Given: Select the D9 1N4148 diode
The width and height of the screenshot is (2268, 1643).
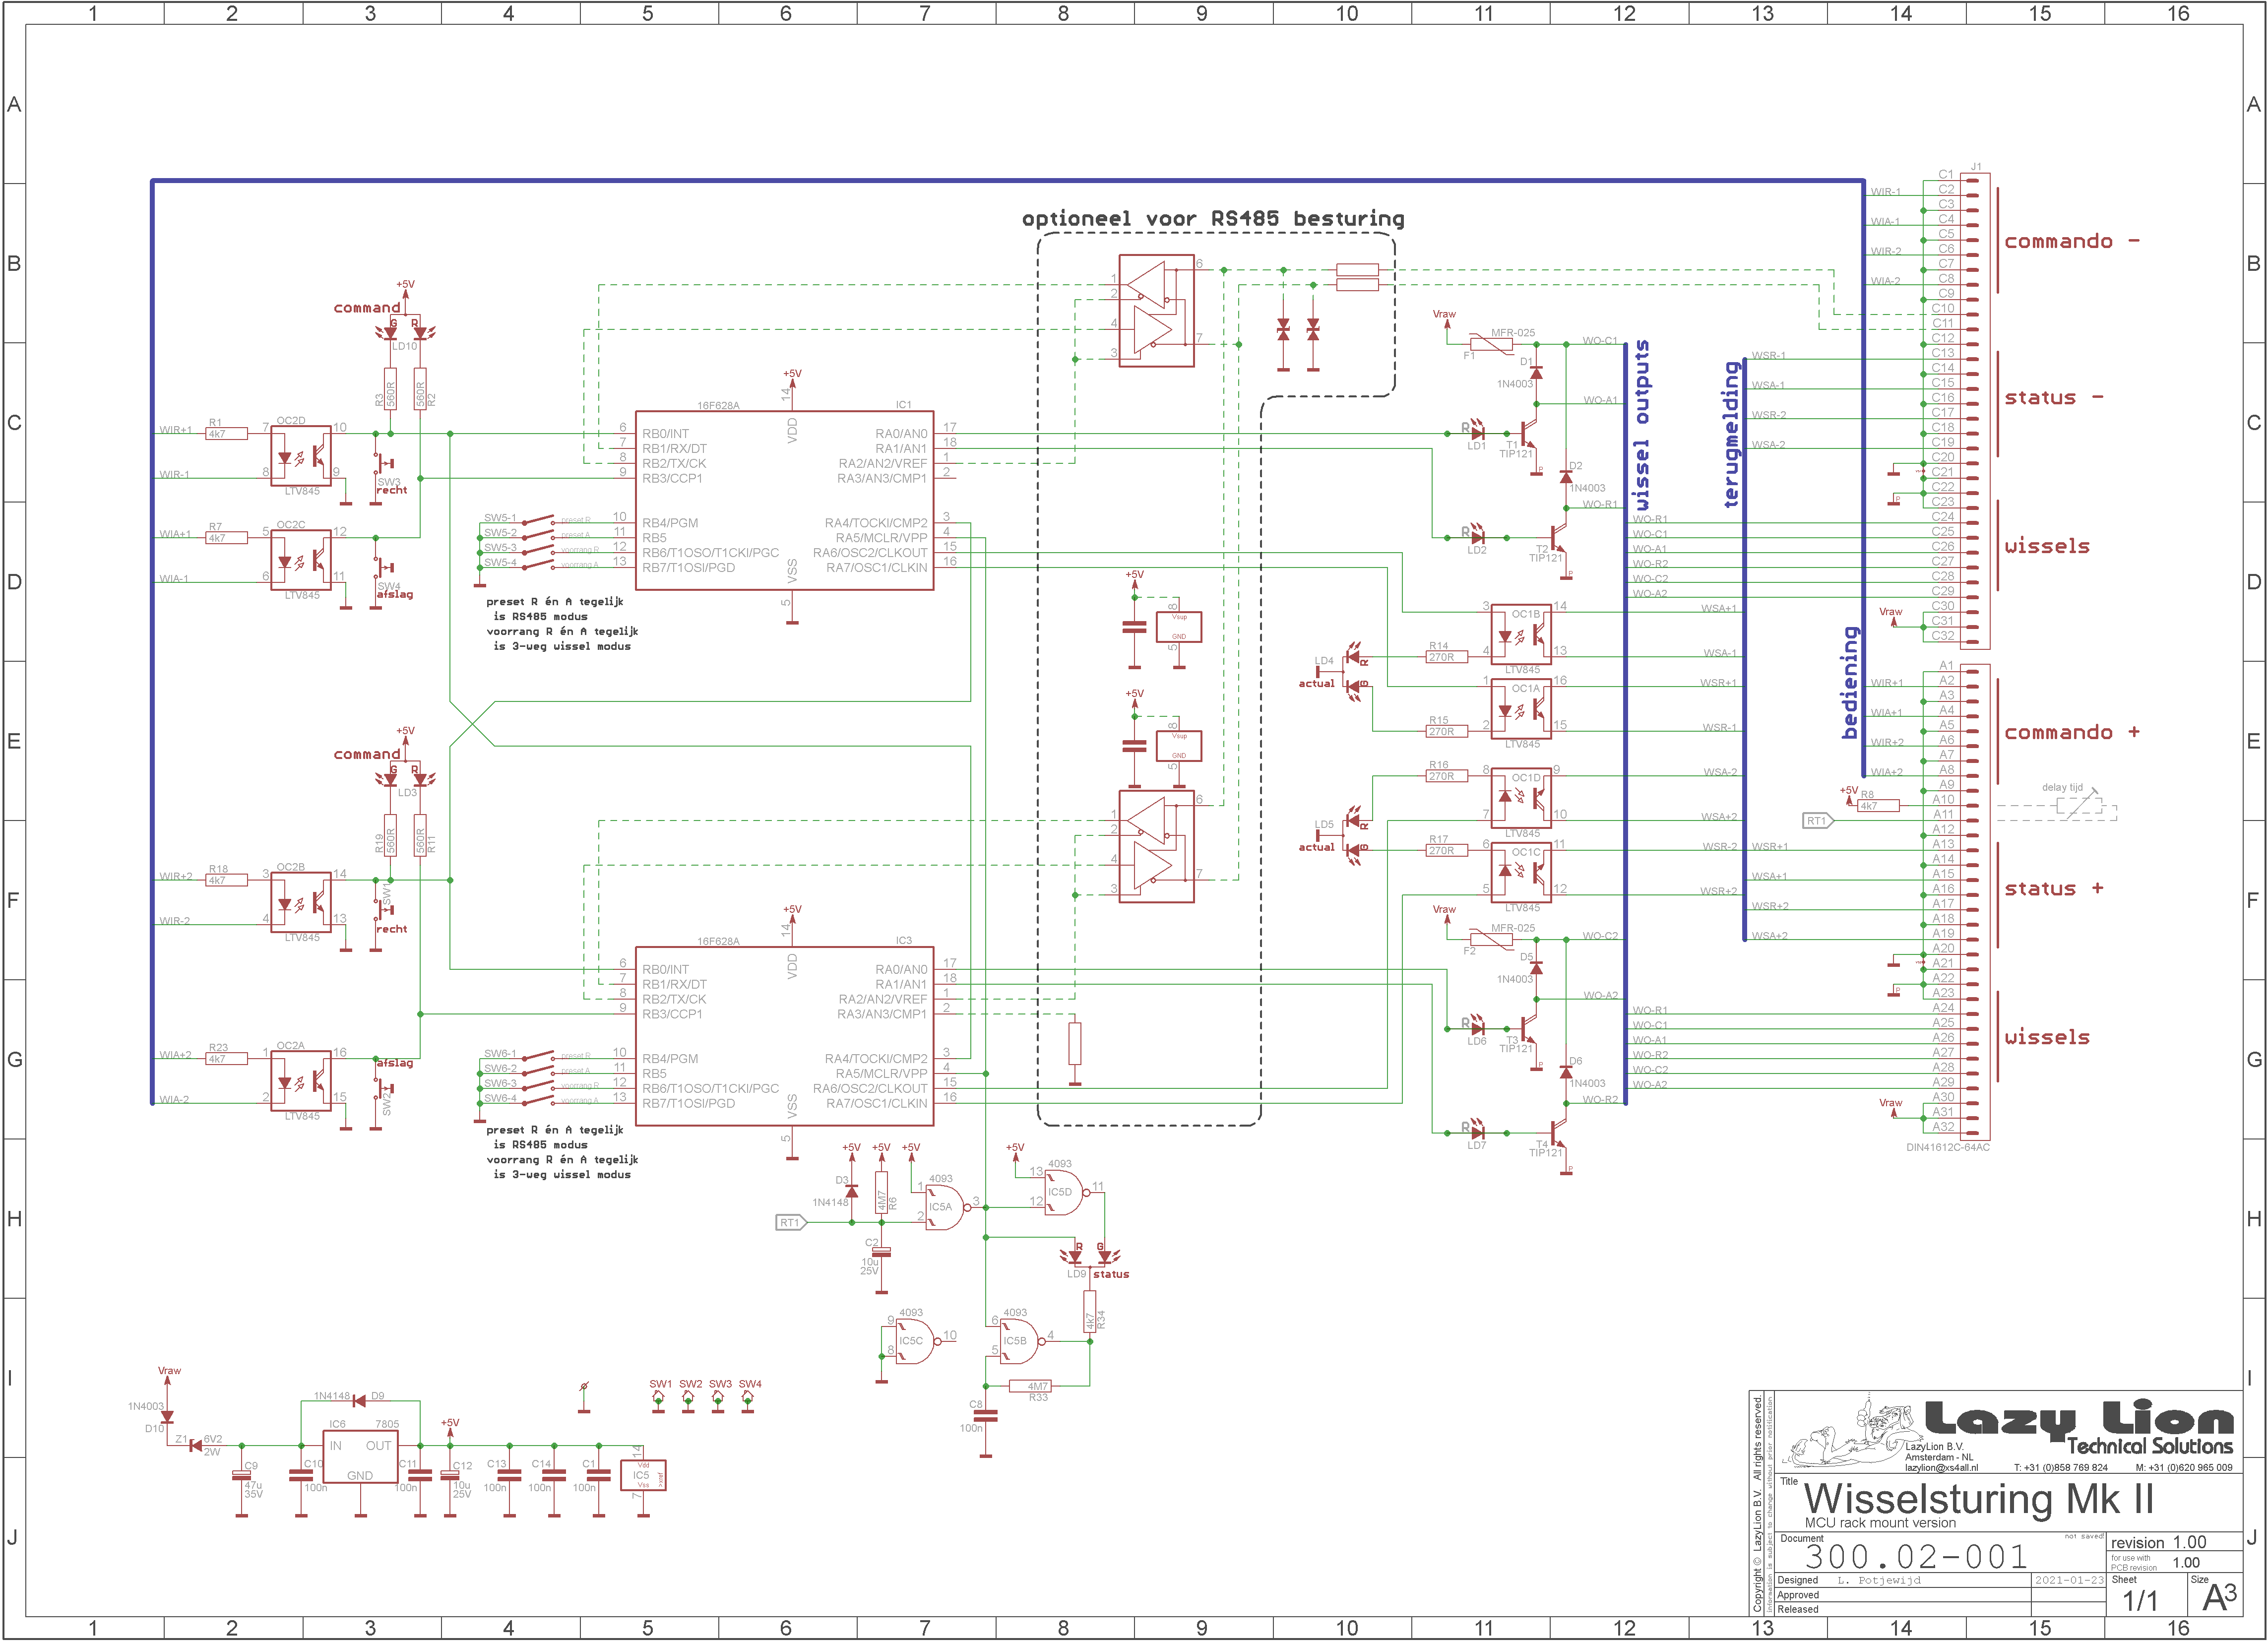Looking at the screenshot, I should click(360, 1400).
